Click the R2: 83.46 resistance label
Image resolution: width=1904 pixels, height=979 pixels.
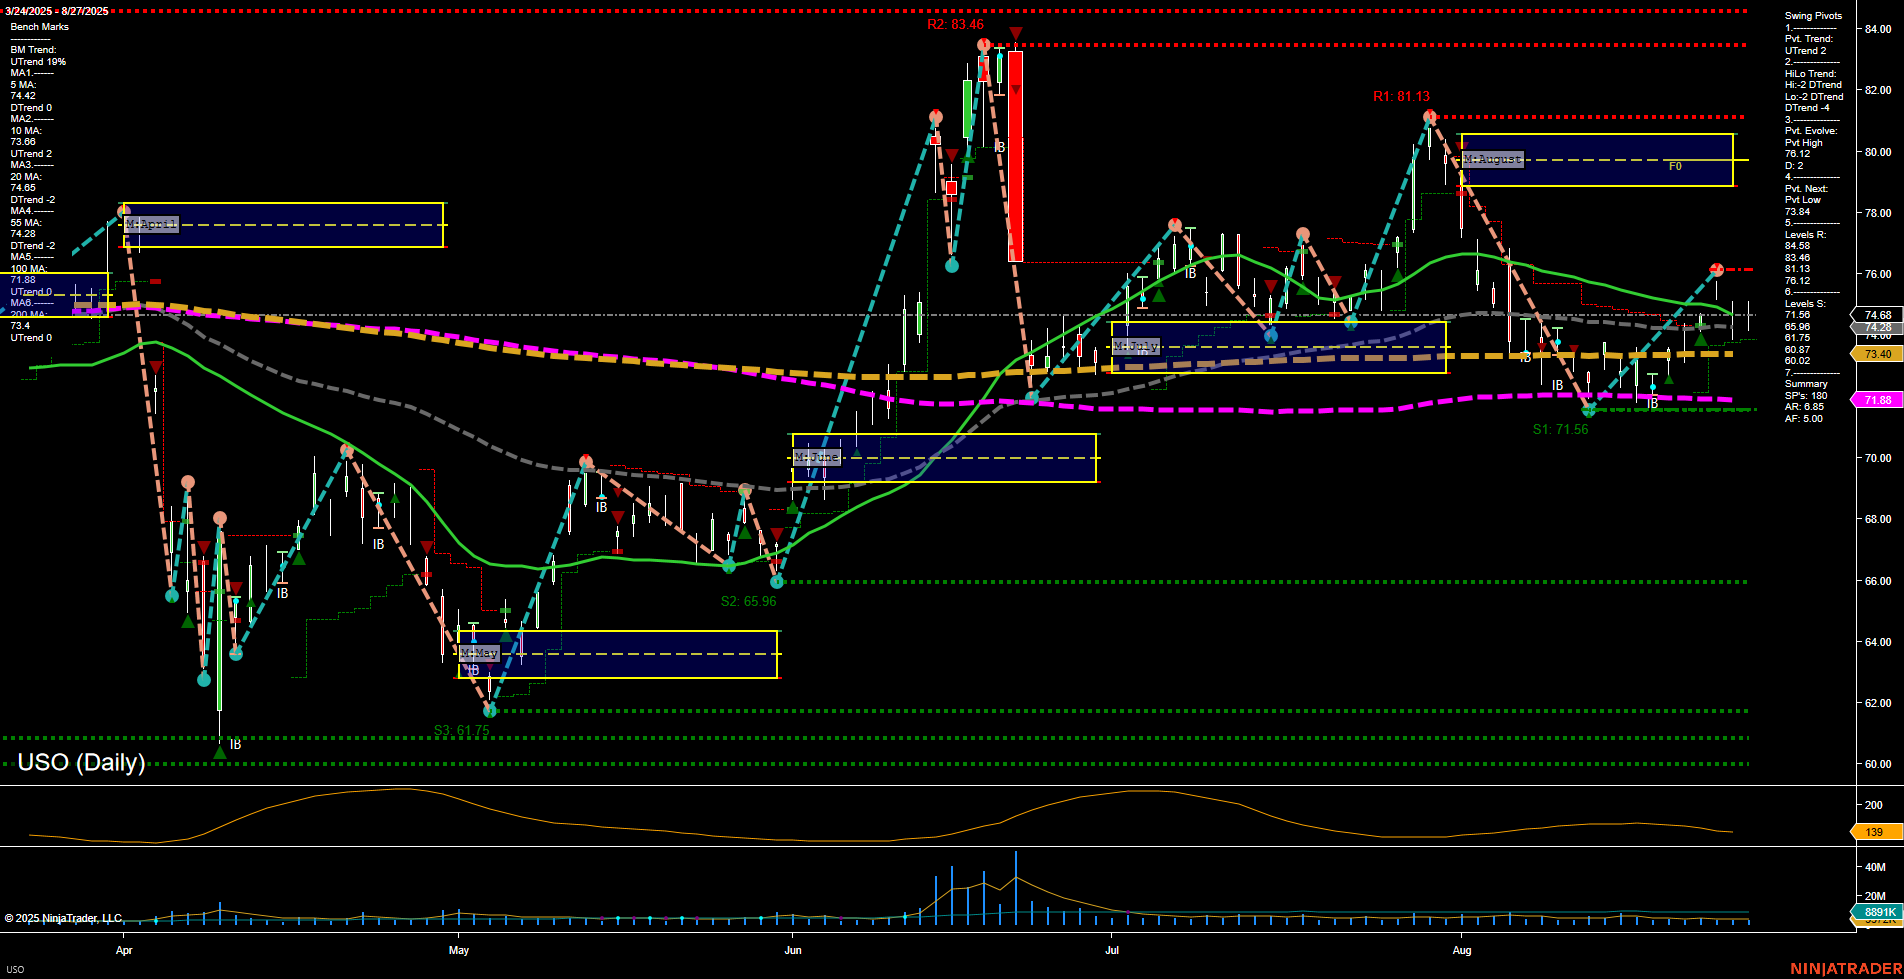click(x=955, y=25)
